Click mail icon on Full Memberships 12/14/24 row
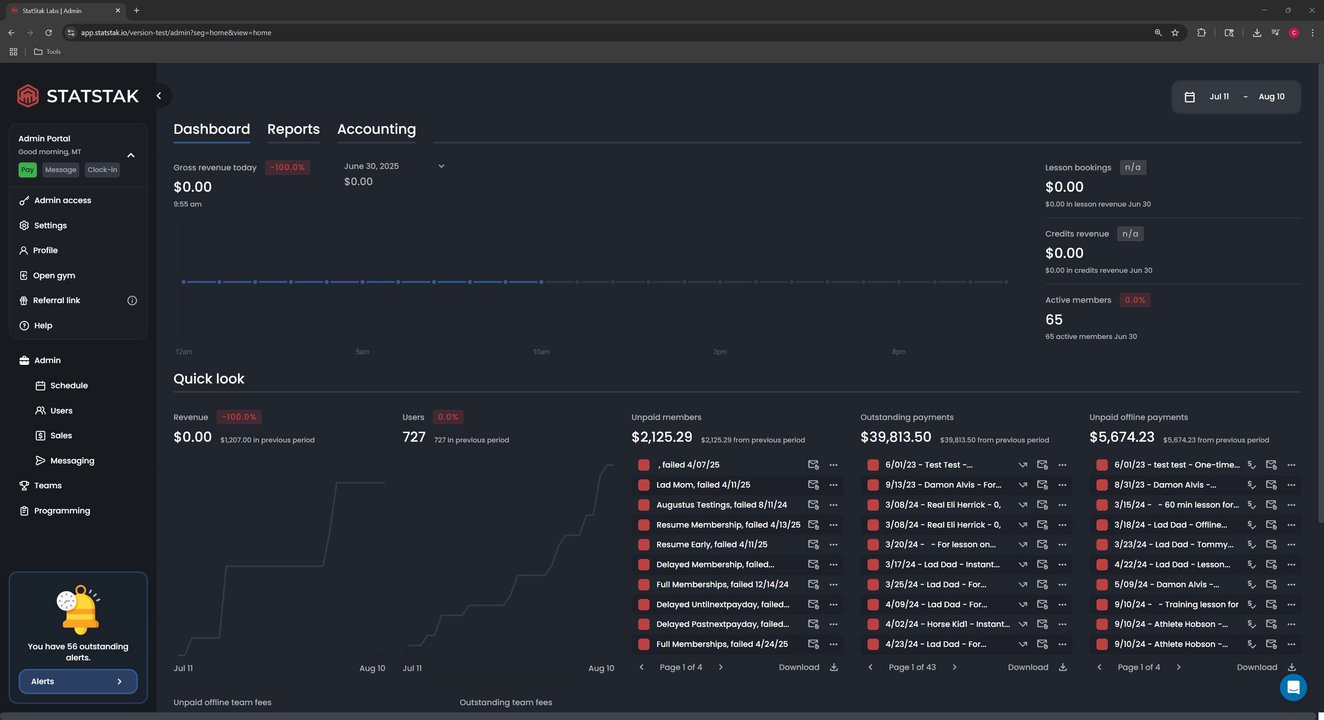This screenshot has height=720, width=1324. (813, 585)
